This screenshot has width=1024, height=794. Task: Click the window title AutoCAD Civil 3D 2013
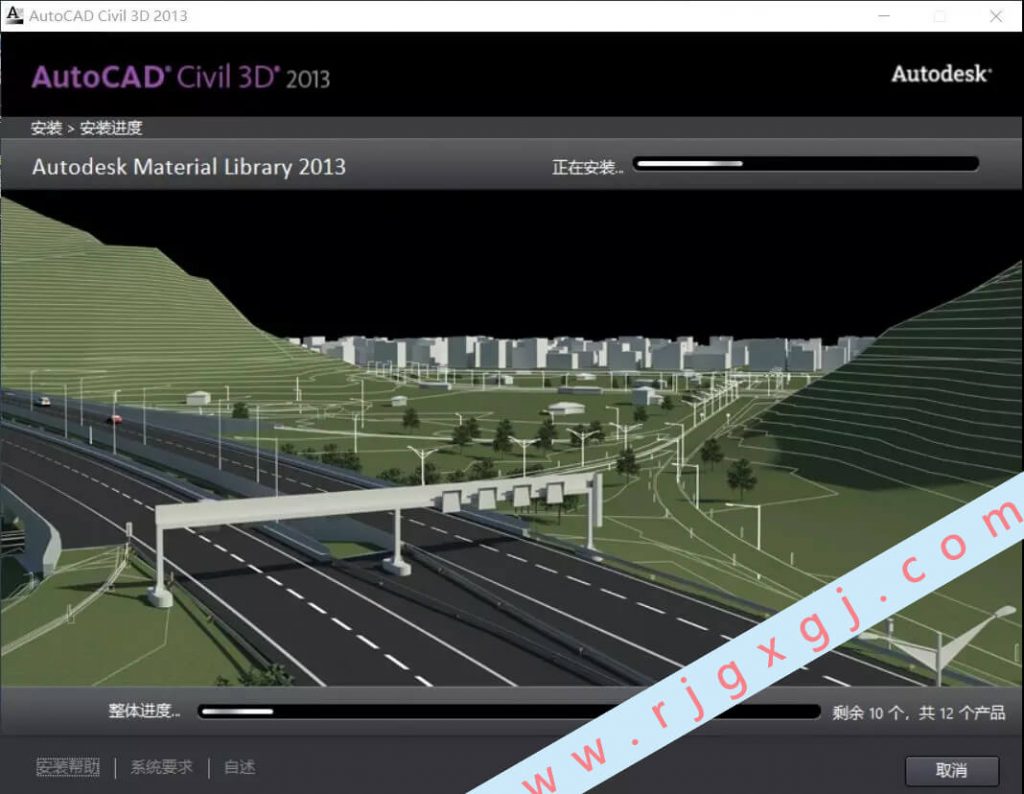(x=108, y=16)
